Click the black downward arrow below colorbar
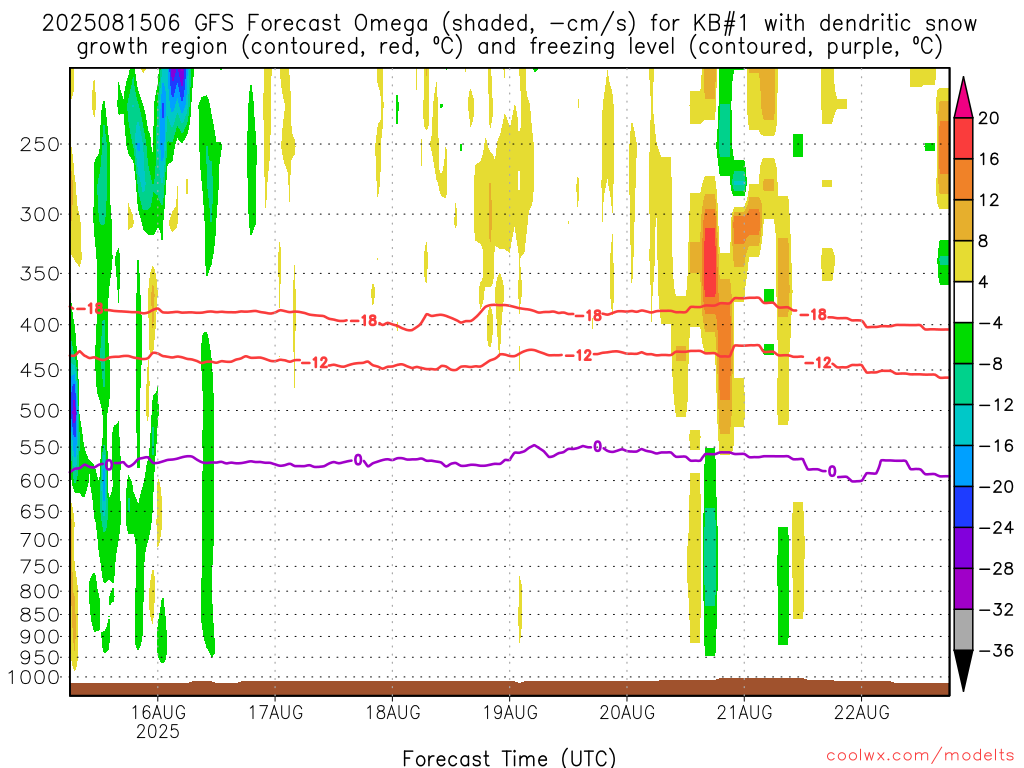 click(963, 671)
